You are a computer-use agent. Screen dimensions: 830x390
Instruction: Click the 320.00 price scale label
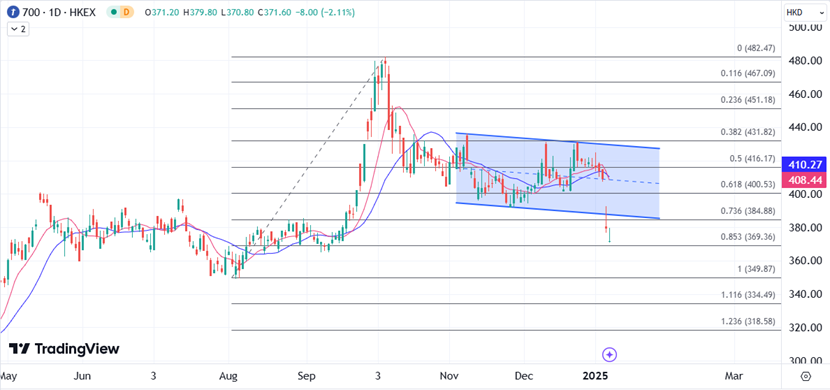804,328
